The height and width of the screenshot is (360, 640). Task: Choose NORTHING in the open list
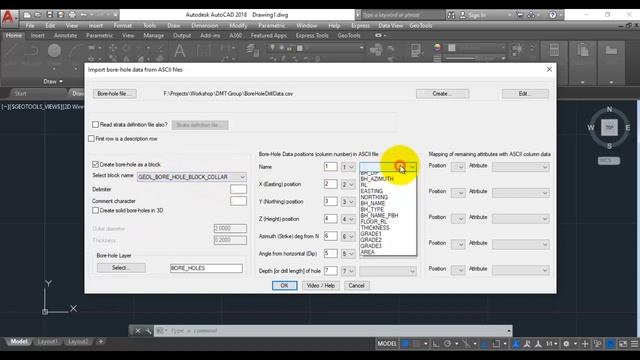(374, 197)
